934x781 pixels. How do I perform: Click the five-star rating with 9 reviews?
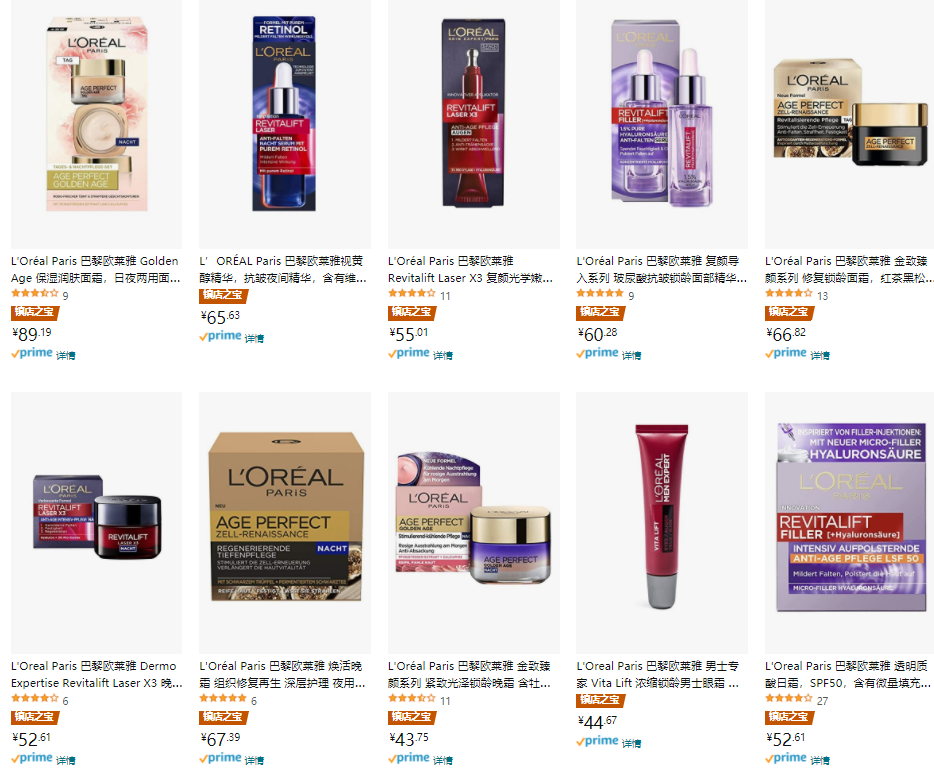pyautogui.click(x=600, y=293)
